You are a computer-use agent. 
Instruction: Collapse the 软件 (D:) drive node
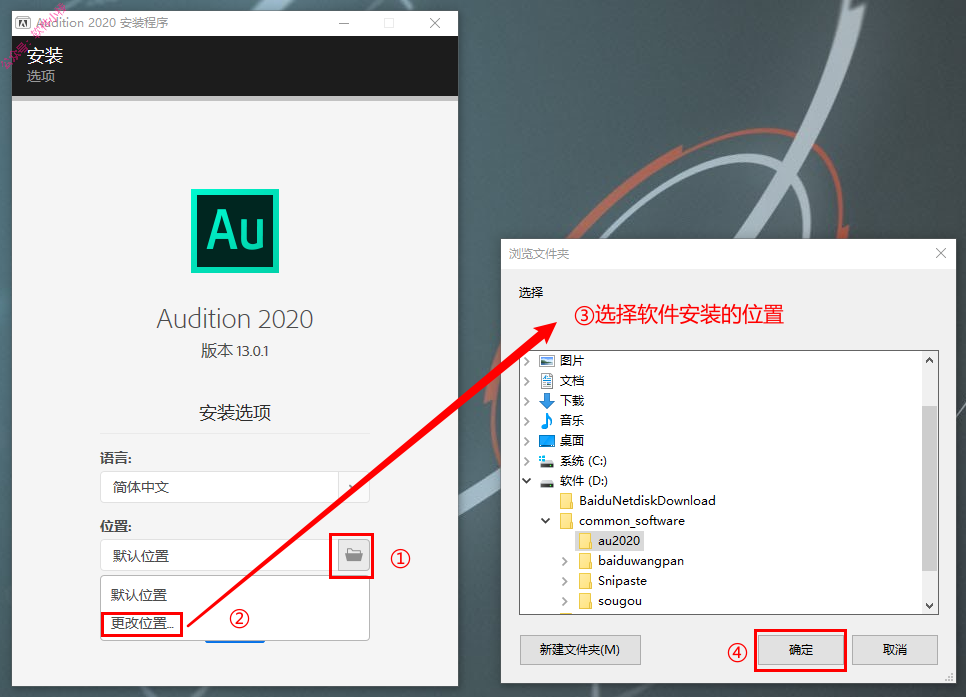[527, 481]
